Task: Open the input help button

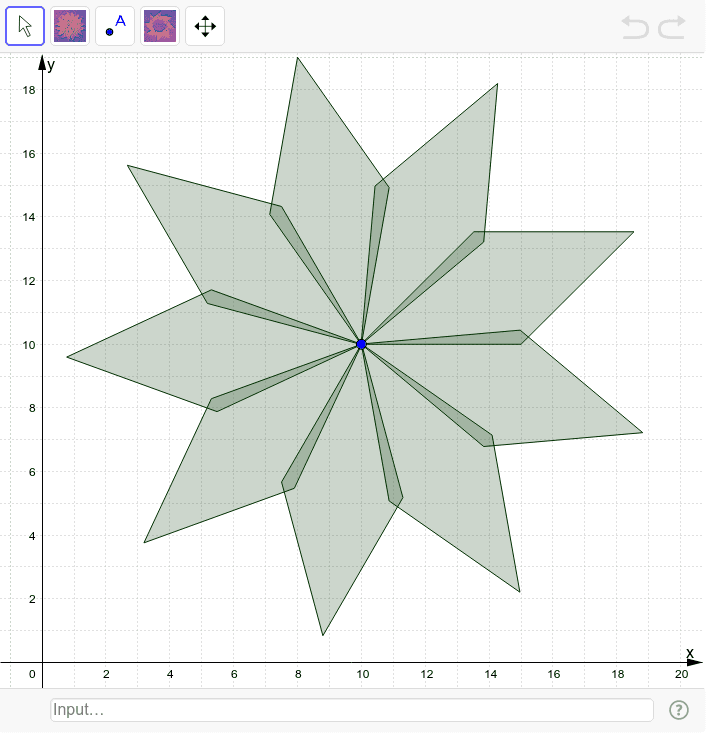Action: pos(678,710)
